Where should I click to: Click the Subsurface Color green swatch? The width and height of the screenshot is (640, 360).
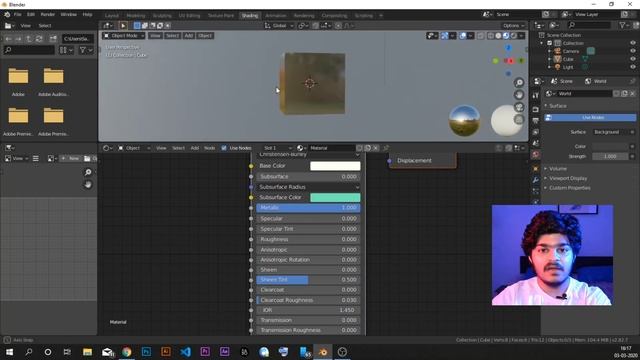coord(335,197)
